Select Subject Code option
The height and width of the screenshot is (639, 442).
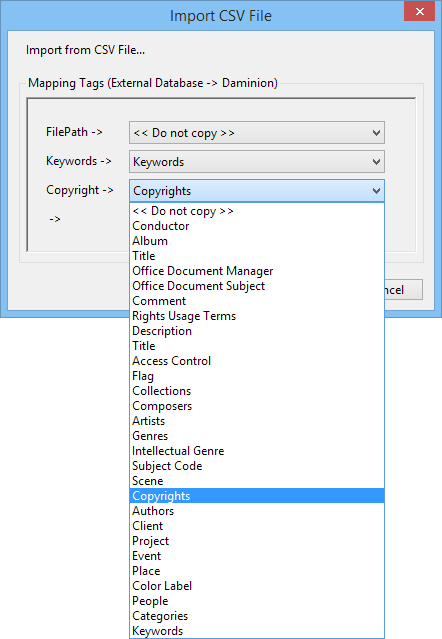click(257, 466)
